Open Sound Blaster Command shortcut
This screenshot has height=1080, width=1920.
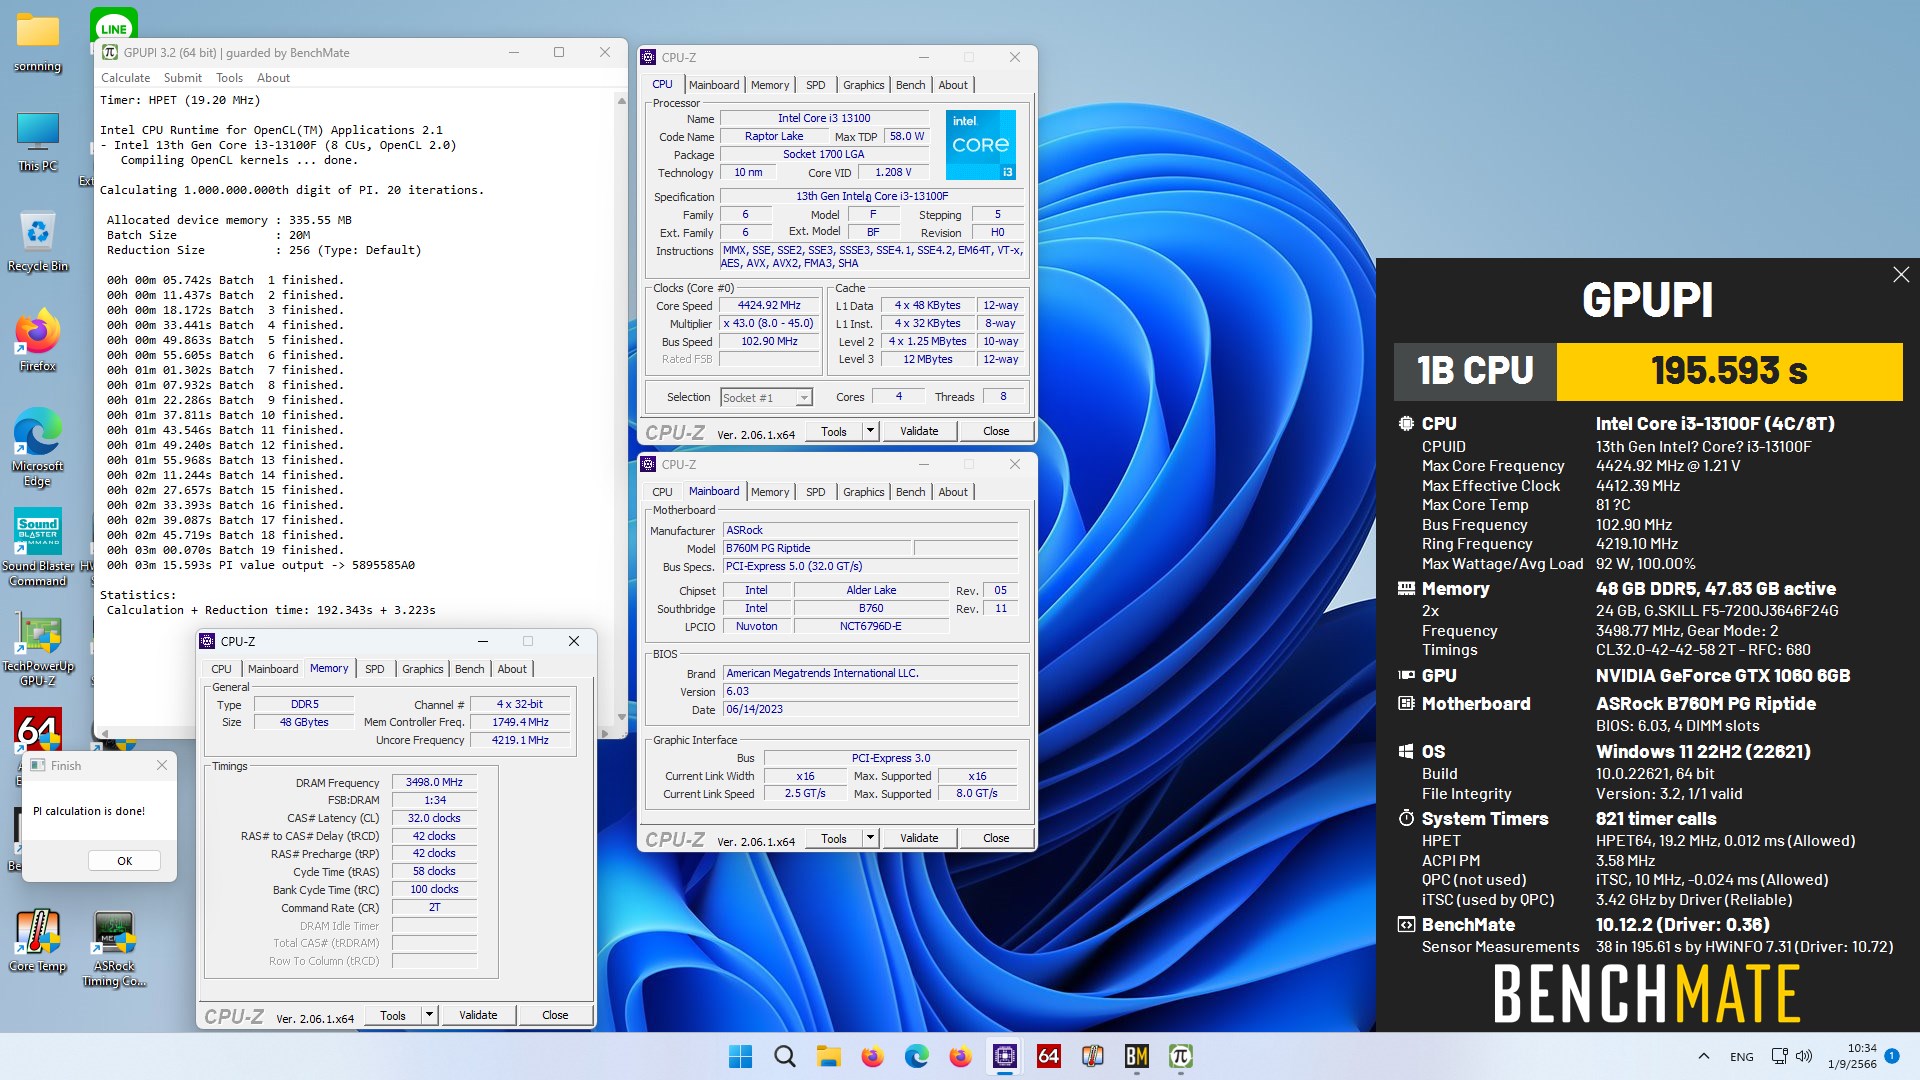tap(37, 548)
